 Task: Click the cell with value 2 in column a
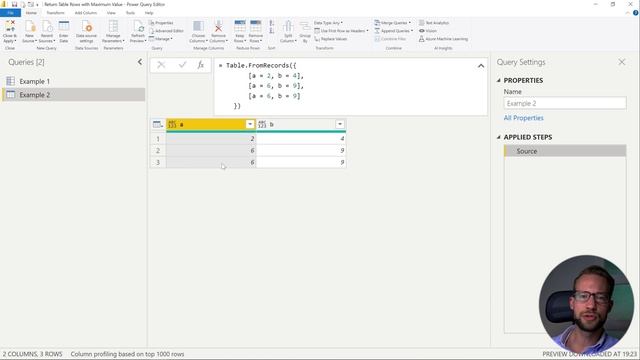tap(211, 139)
